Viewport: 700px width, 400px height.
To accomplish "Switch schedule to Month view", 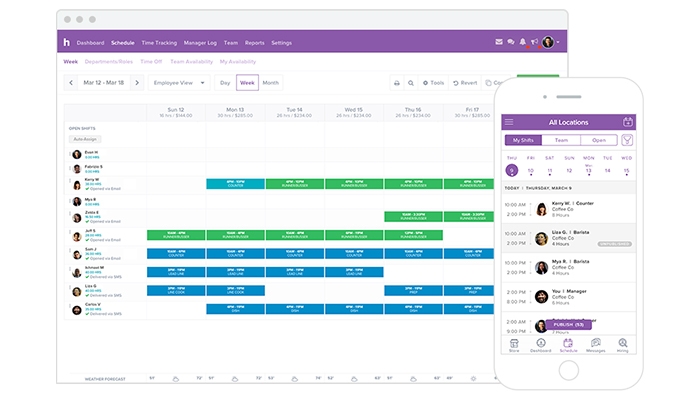I will 270,83.
